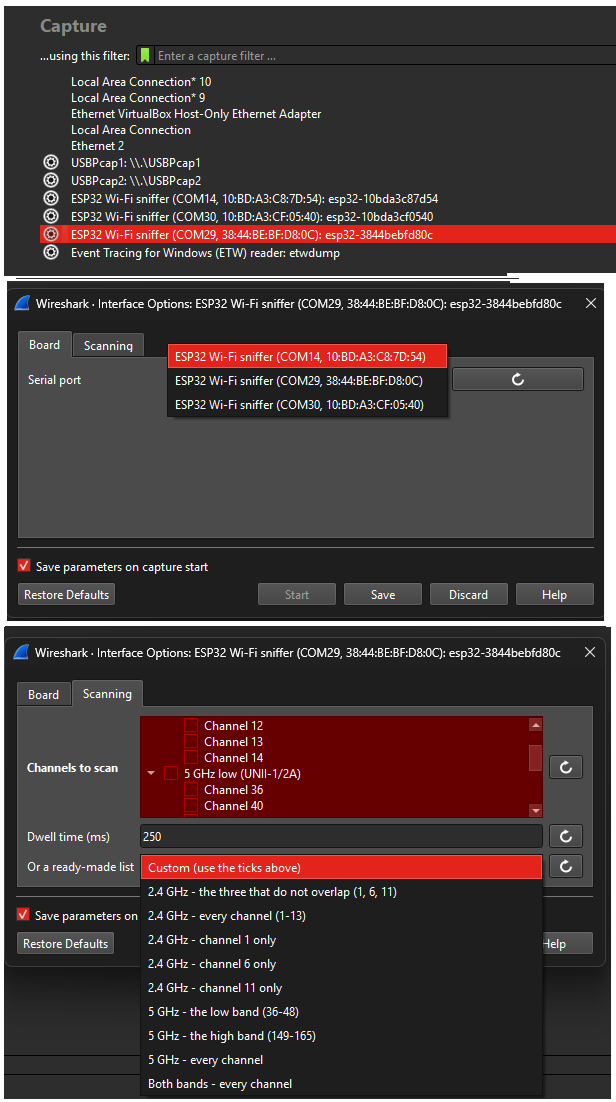Open gear options for COM30 ESP32 sniffer
Screen dimensions: 616x1102
51,216
